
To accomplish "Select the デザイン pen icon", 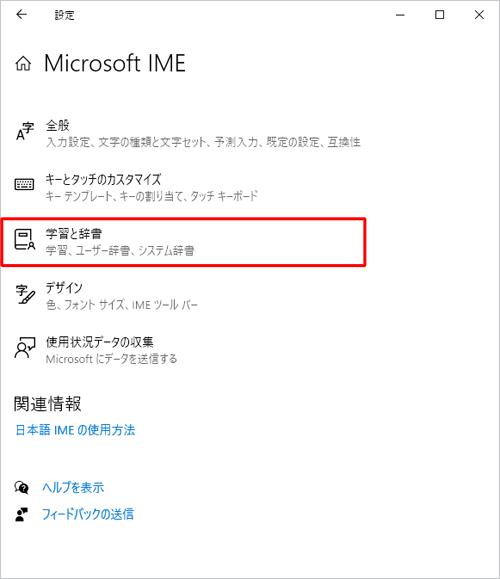I will (x=25, y=294).
